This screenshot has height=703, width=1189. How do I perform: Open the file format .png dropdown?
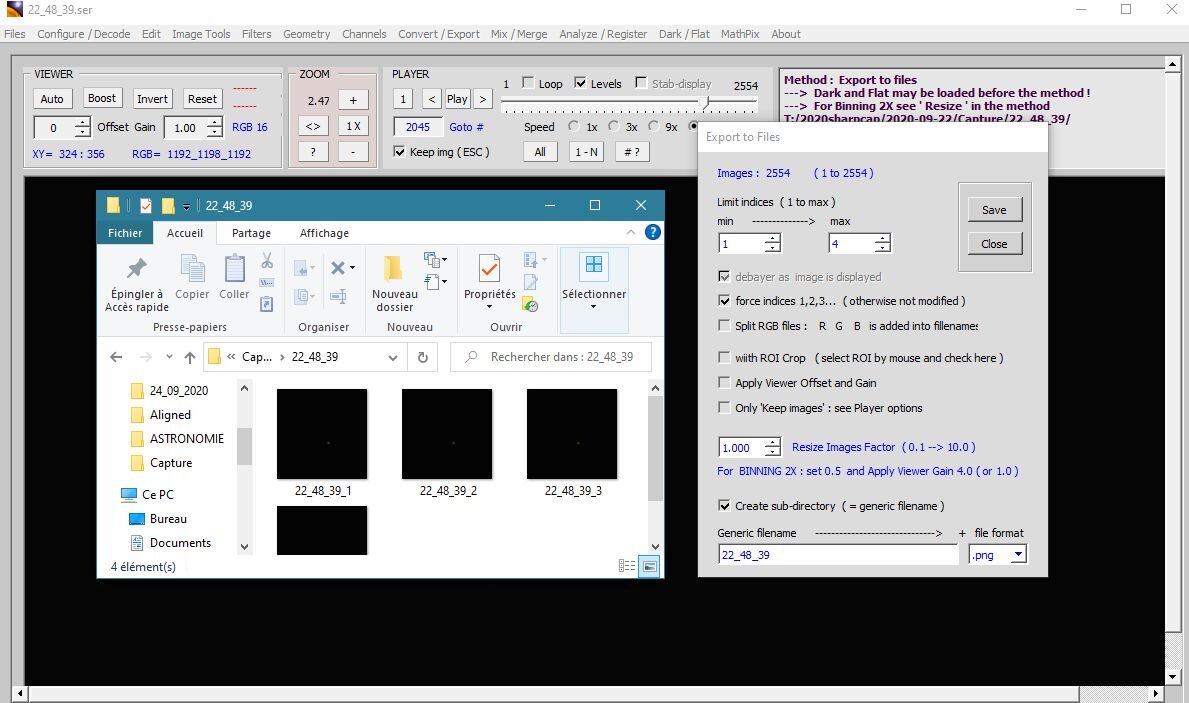pos(1018,555)
